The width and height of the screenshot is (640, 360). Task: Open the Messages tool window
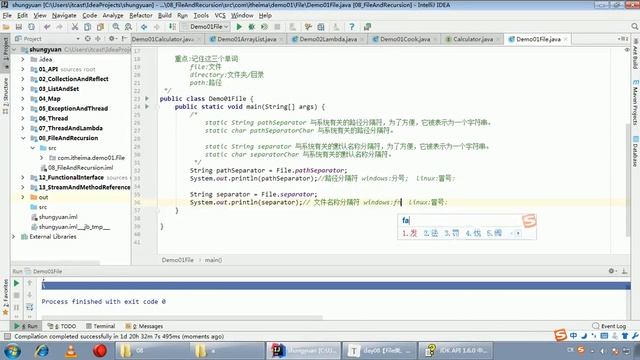click(x=144, y=326)
